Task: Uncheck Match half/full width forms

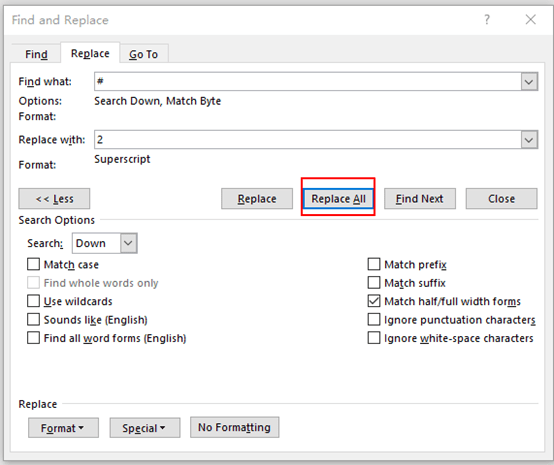Action: click(x=374, y=301)
